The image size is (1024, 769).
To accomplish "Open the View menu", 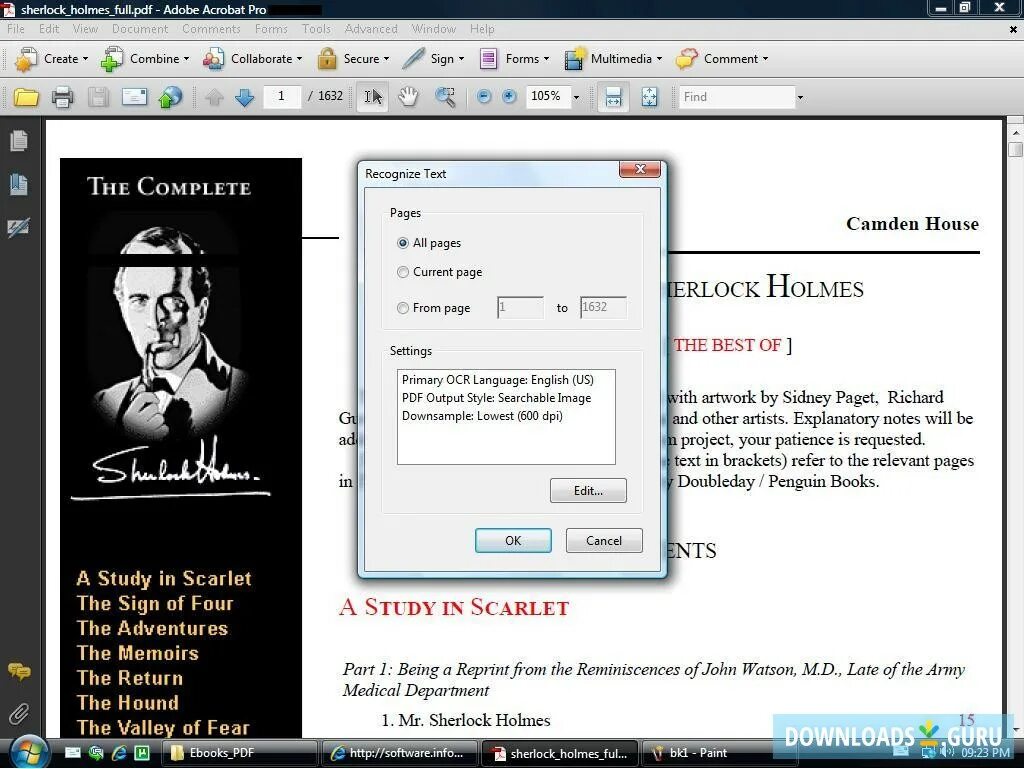I will click(x=85, y=29).
